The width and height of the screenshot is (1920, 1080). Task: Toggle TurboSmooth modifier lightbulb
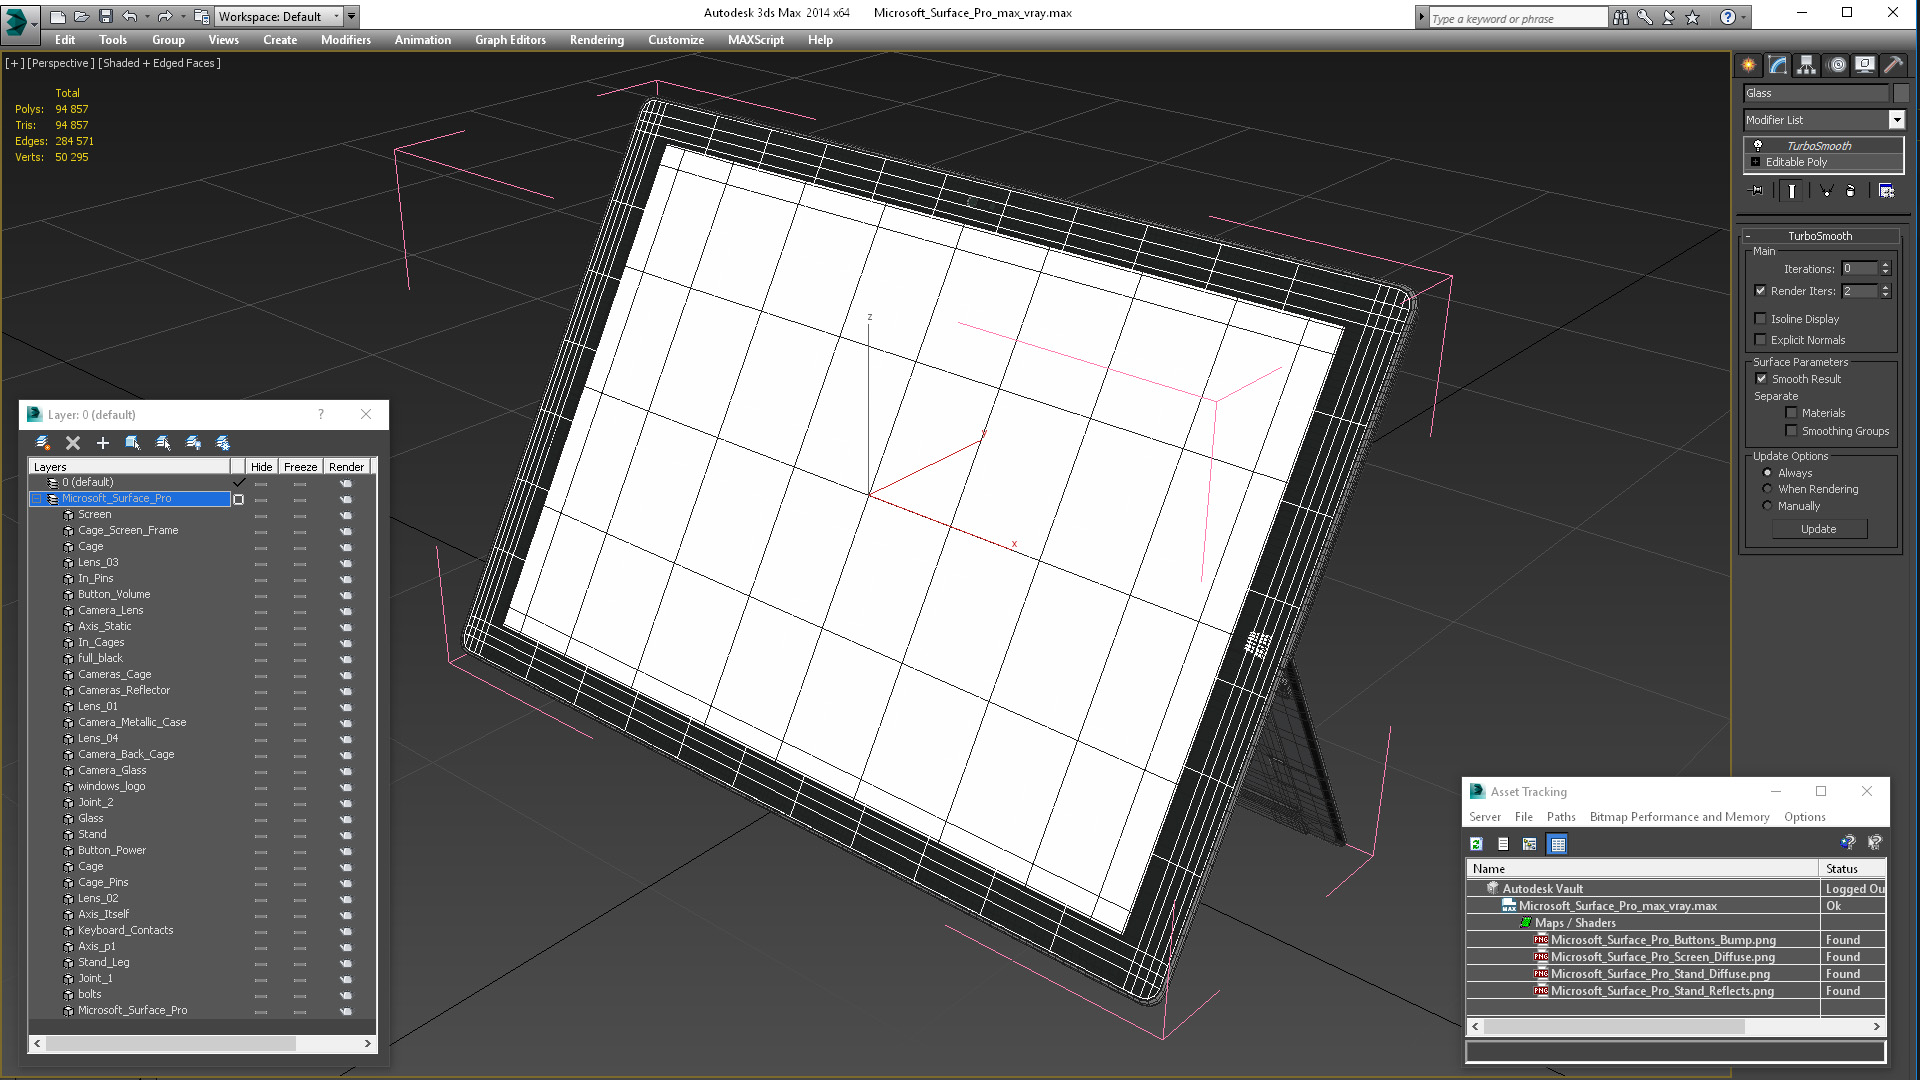click(x=1758, y=146)
